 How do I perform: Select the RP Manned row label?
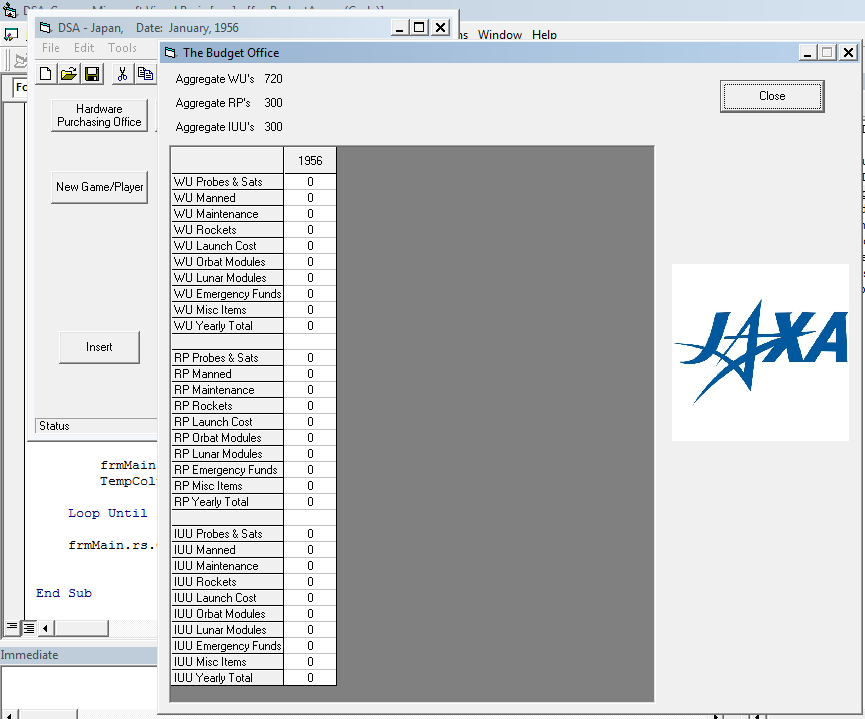pyautogui.click(x=227, y=374)
